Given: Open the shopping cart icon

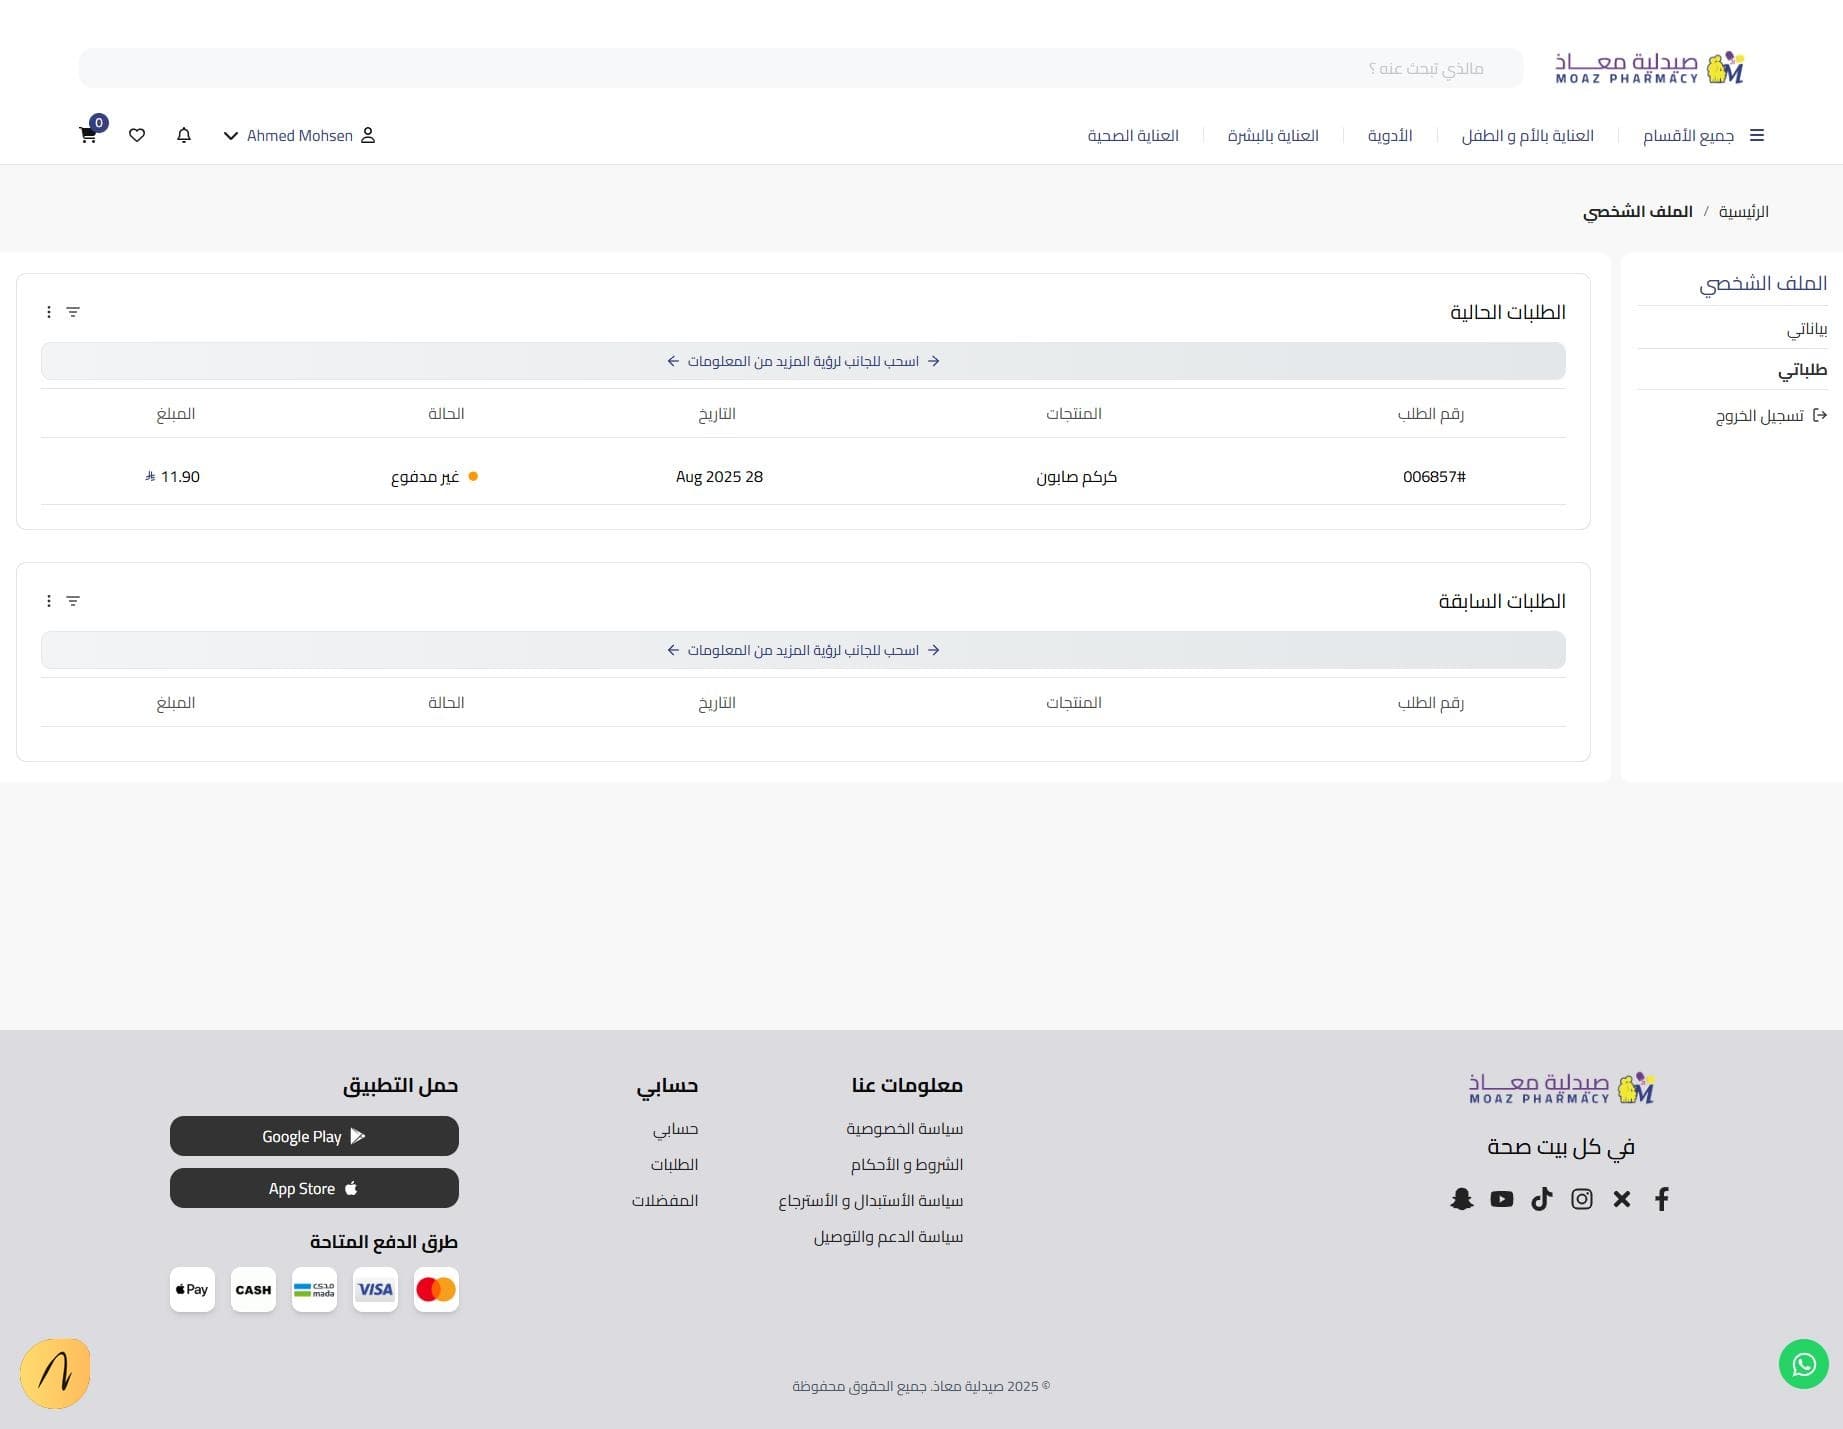Looking at the screenshot, I should tap(88, 135).
